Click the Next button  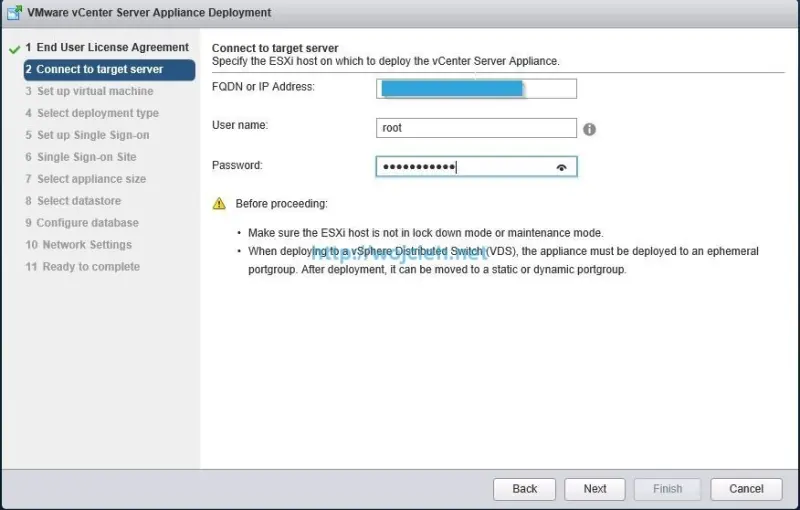point(595,489)
